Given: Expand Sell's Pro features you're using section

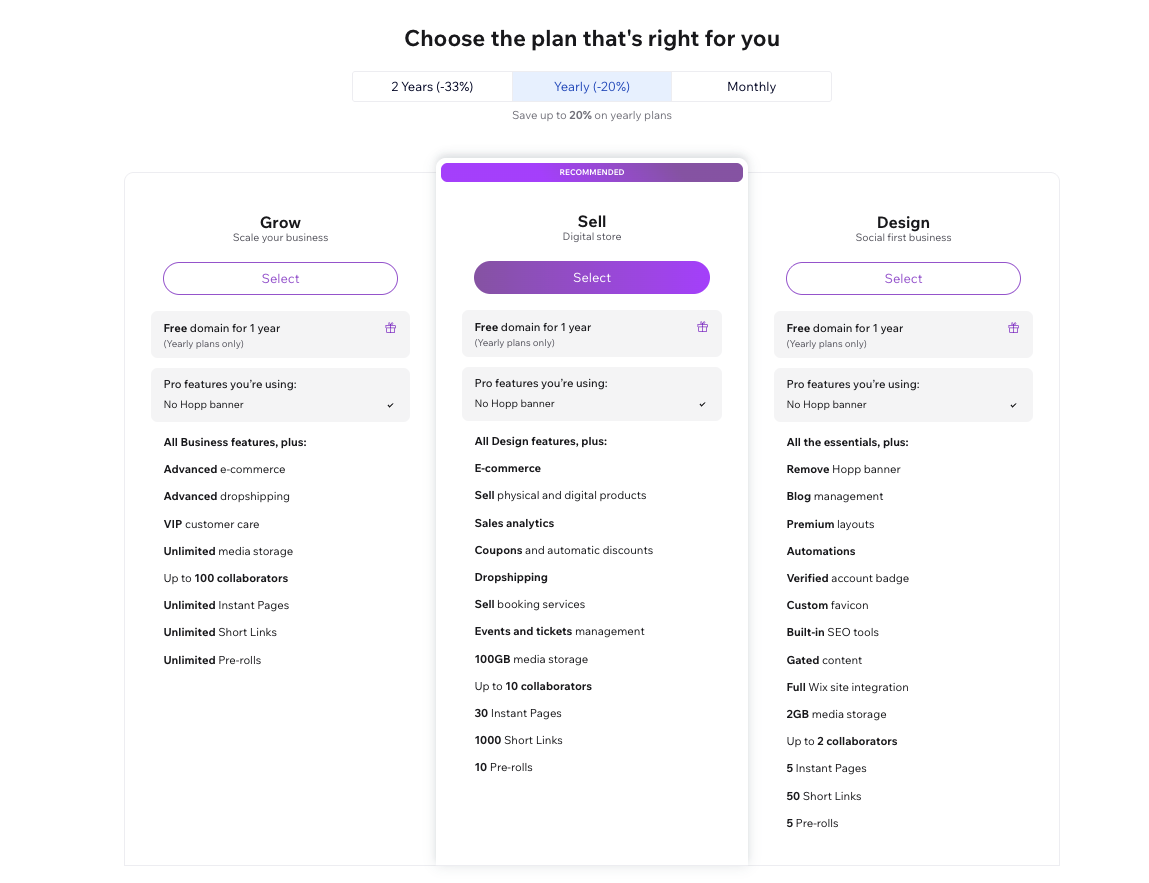Looking at the screenshot, I should click(x=591, y=394).
